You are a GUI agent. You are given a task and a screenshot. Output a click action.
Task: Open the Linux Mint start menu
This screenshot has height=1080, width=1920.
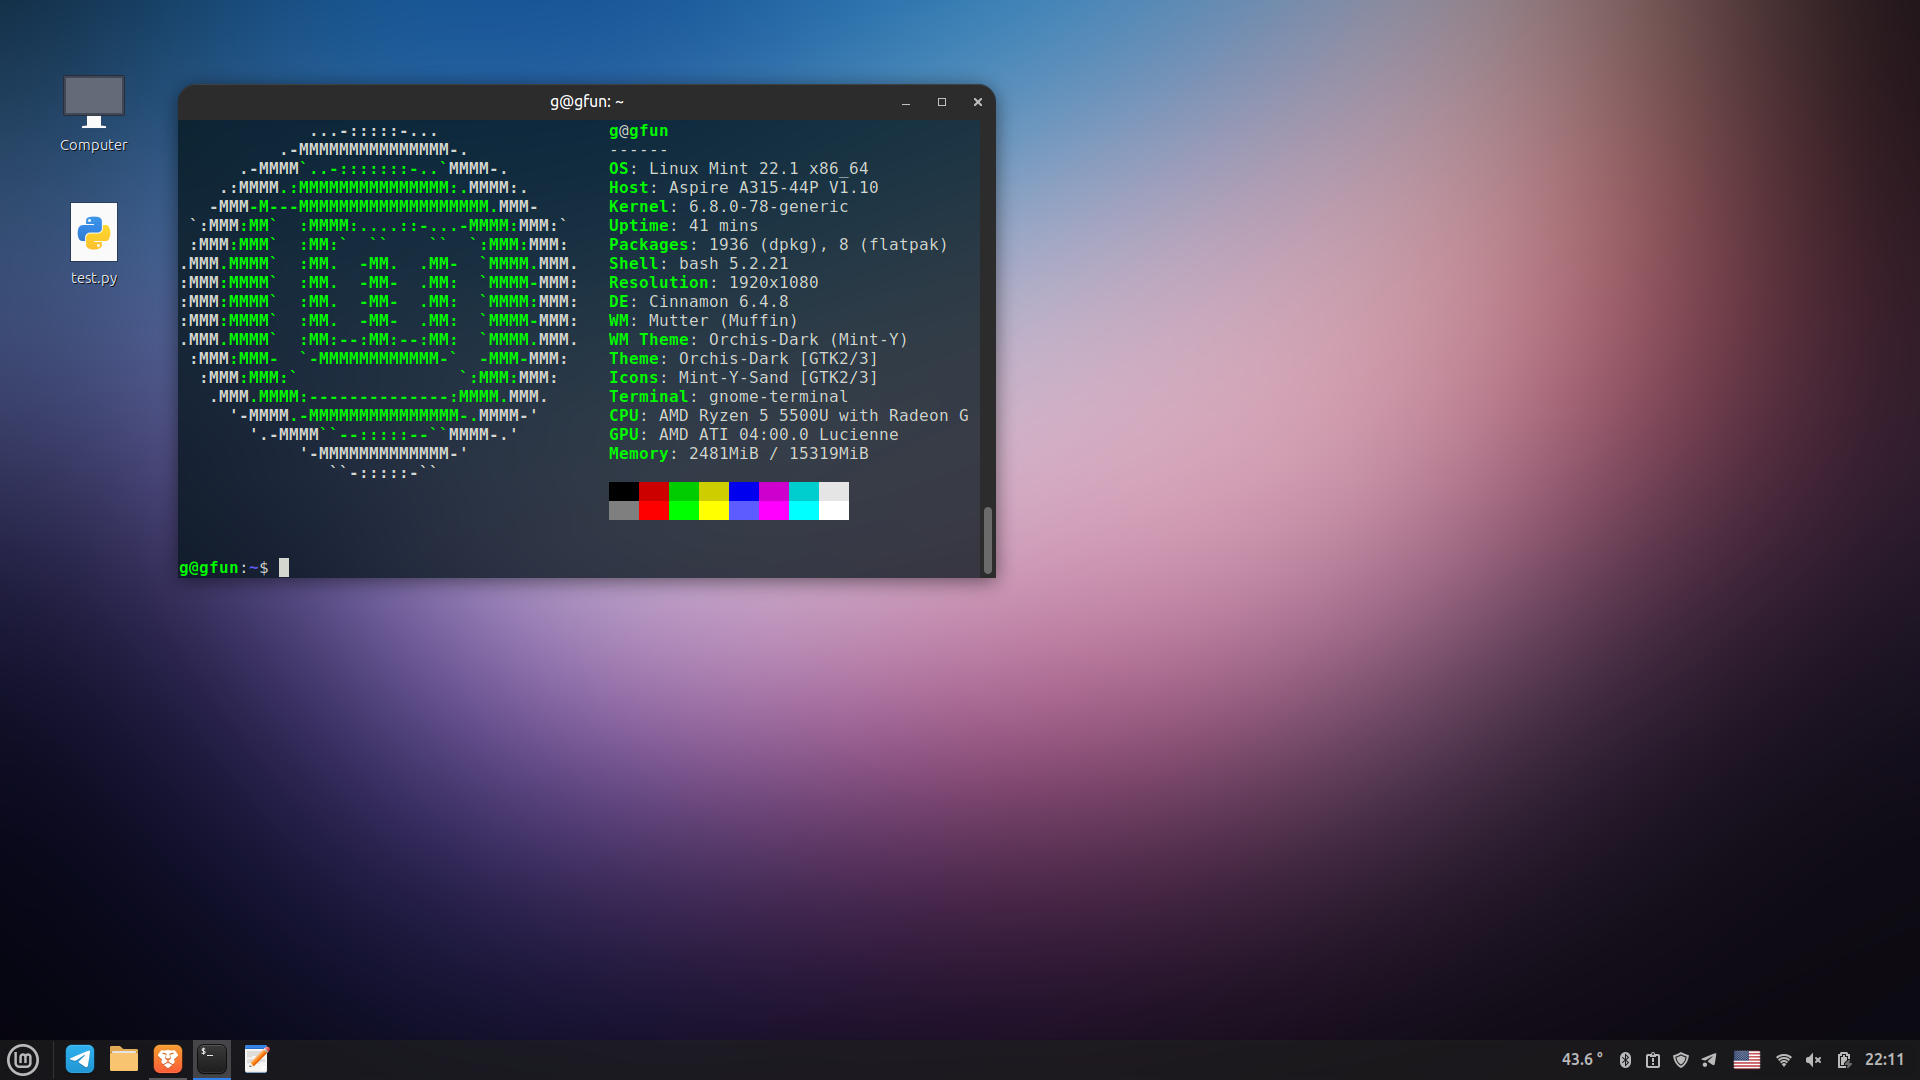pos(22,1059)
